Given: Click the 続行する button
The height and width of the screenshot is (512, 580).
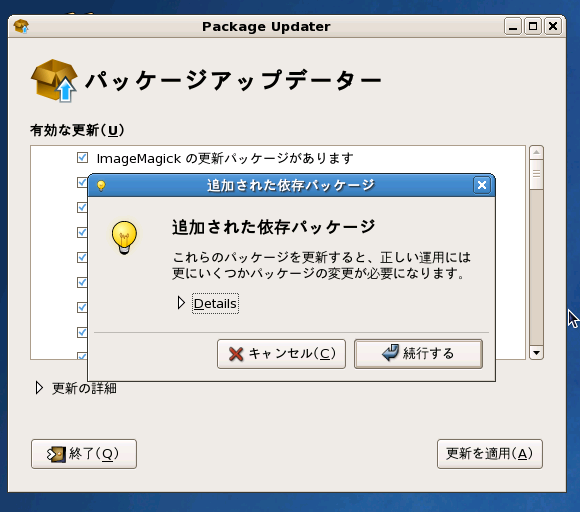Looking at the screenshot, I should coord(418,354).
